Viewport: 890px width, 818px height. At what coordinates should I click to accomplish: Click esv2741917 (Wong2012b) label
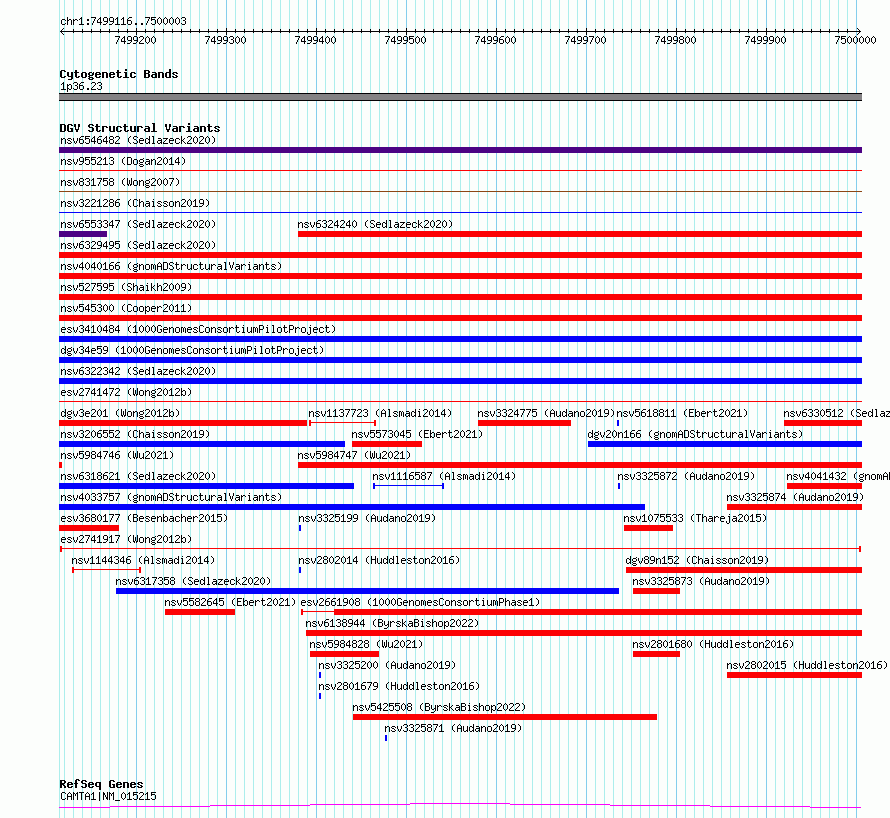tap(126, 539)
